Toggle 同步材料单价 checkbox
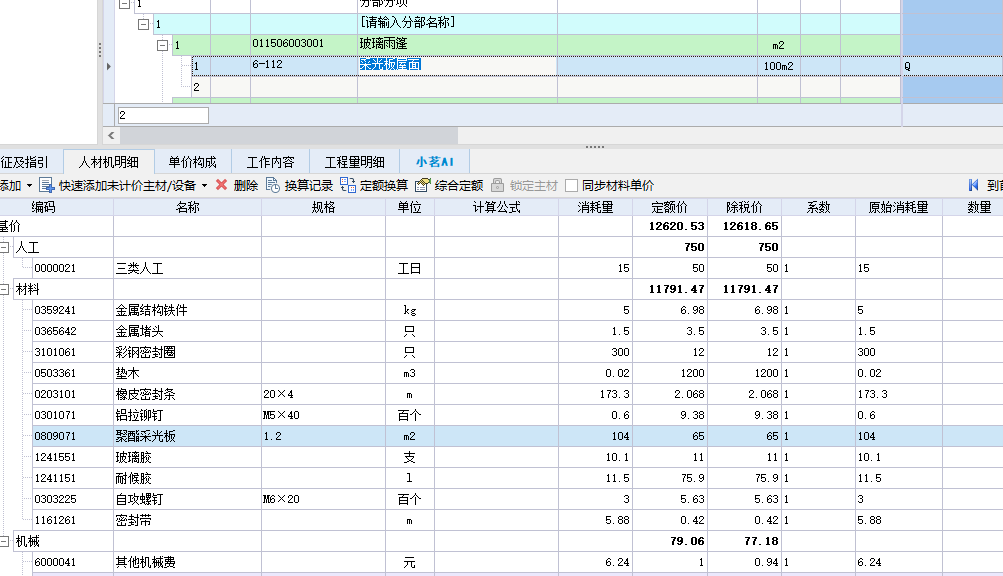Viewport: 1003px width, 576px height. click(572, 186)
